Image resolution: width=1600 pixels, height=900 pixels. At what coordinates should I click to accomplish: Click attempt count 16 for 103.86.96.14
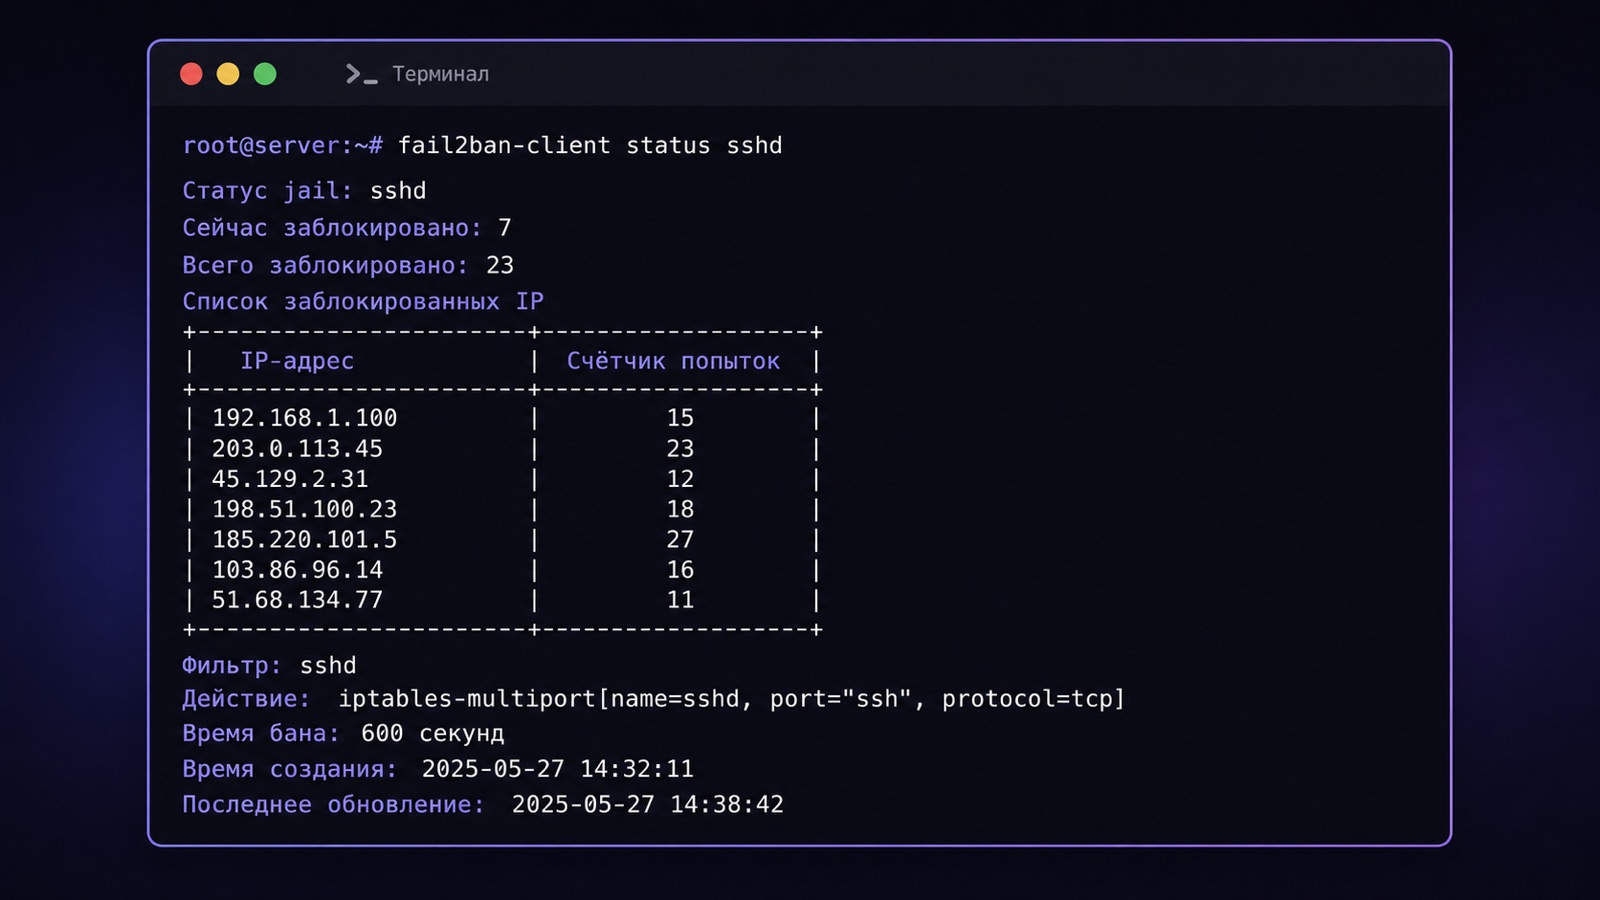tap(680, 570)
